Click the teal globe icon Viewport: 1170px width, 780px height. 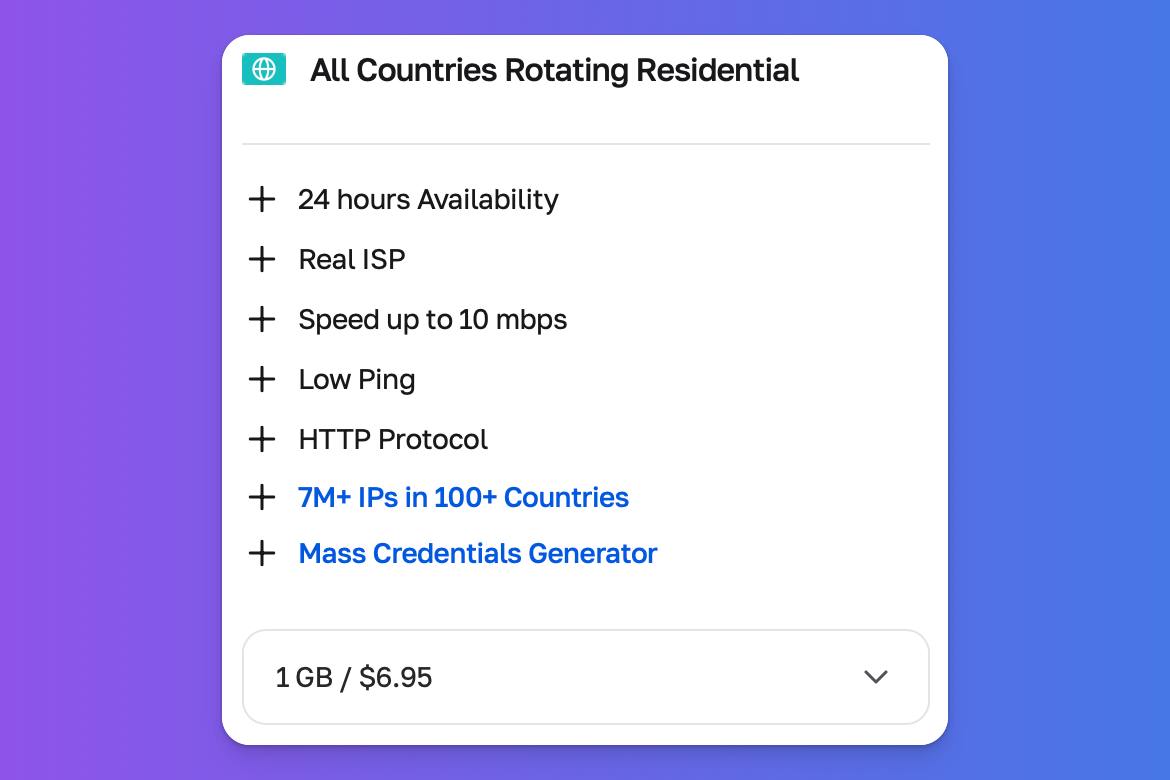tap(263, 69)
